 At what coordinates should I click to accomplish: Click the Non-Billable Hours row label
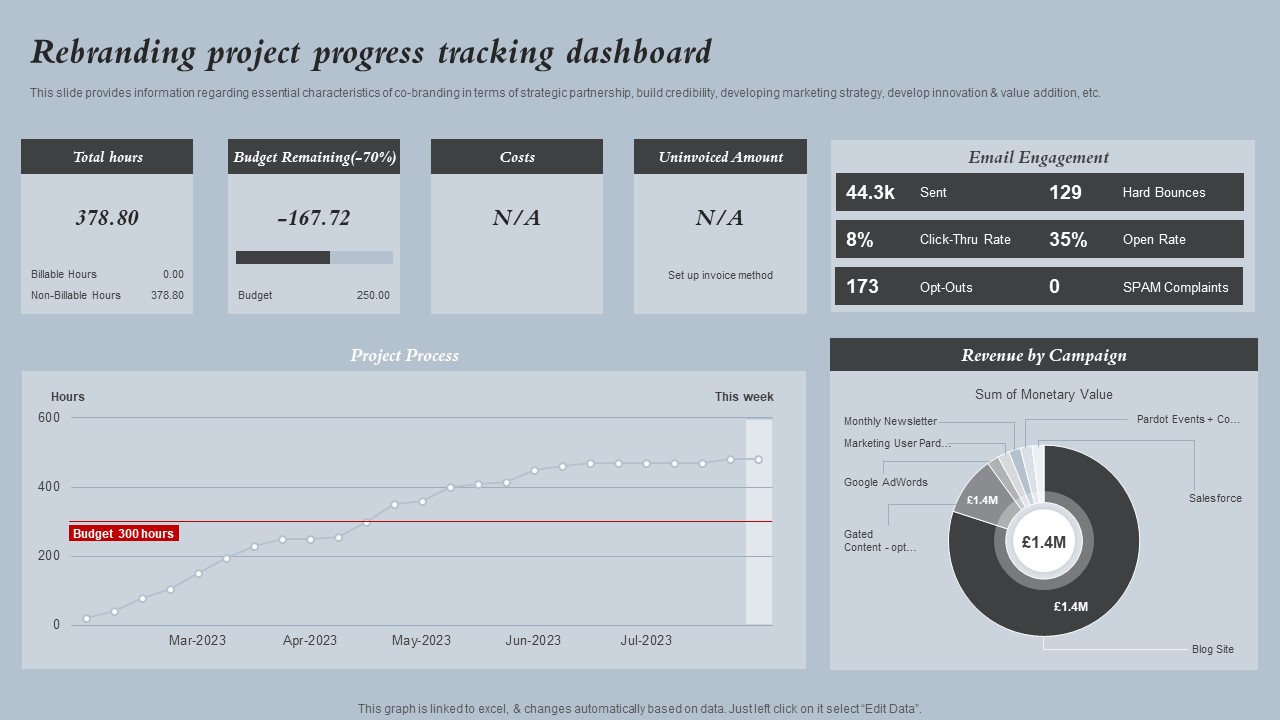pos(76,295)
